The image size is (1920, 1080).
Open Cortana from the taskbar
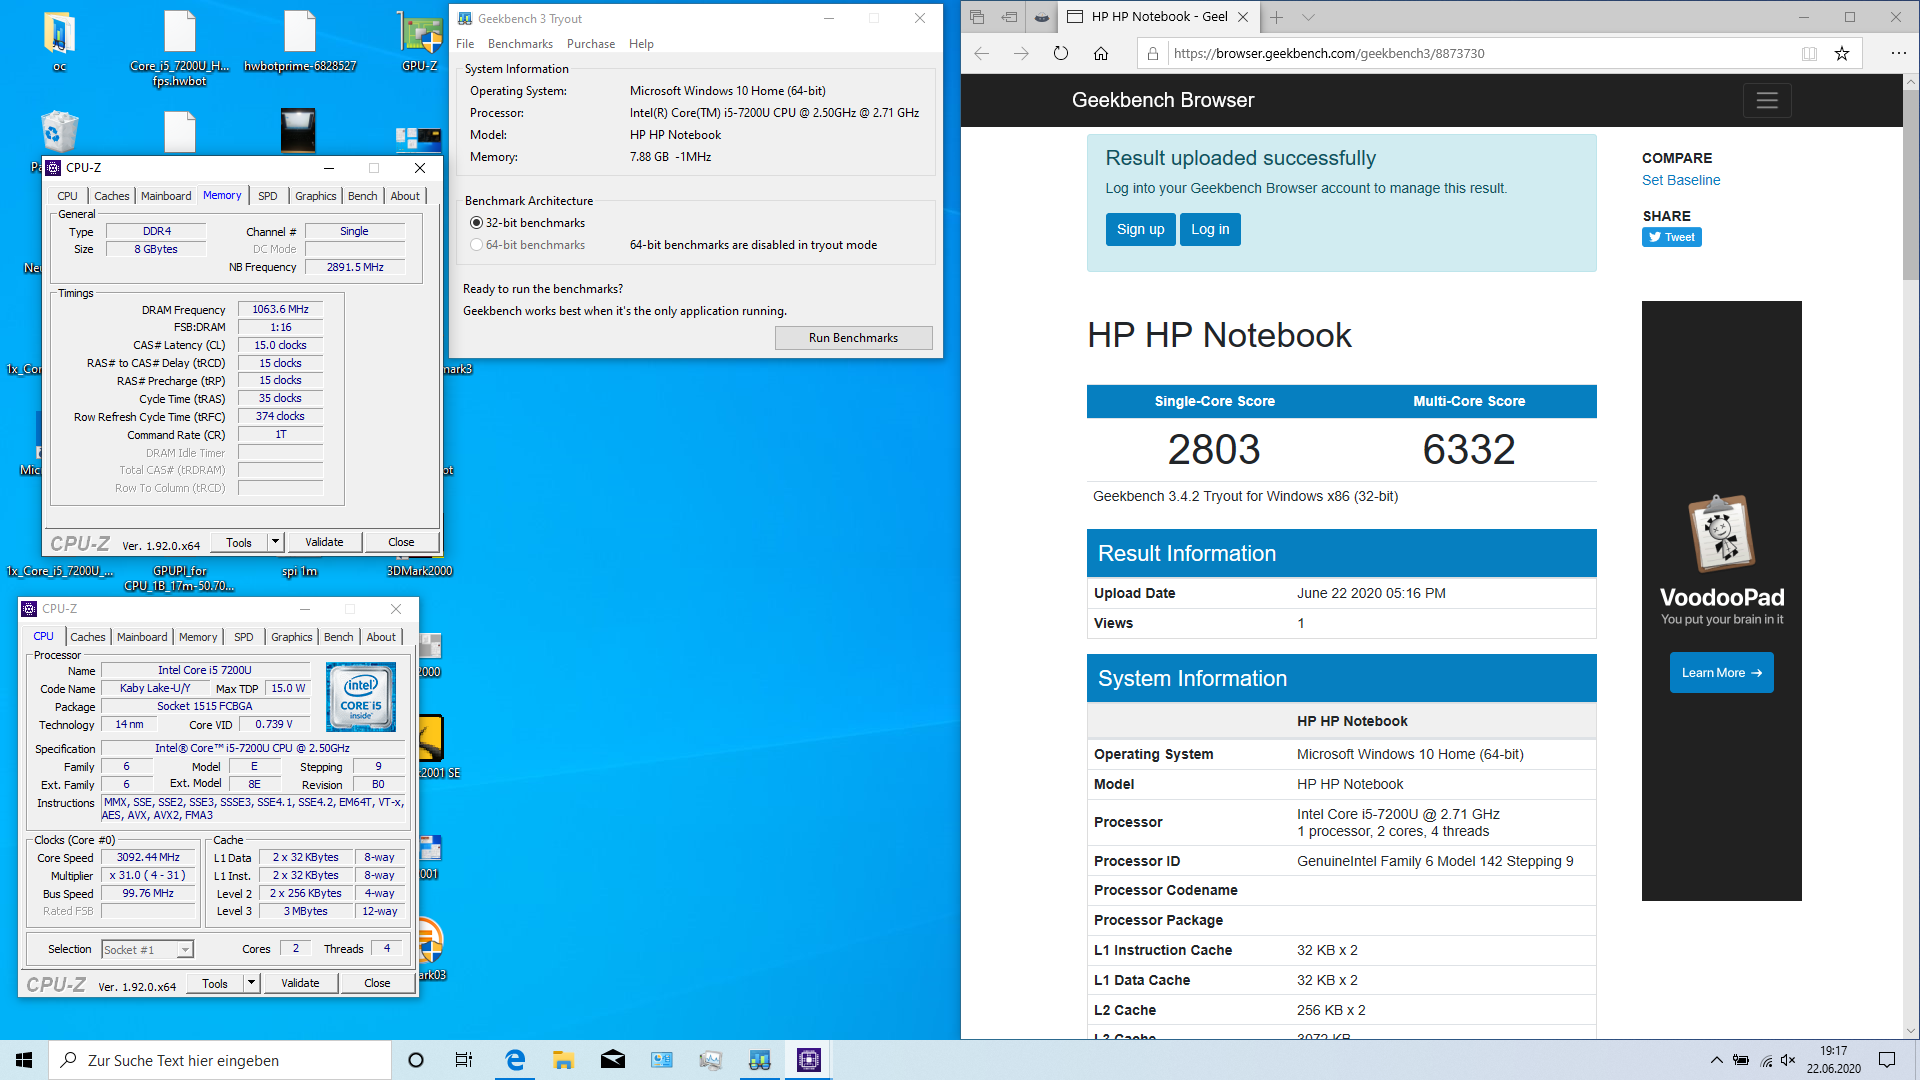coord(416,1060)
